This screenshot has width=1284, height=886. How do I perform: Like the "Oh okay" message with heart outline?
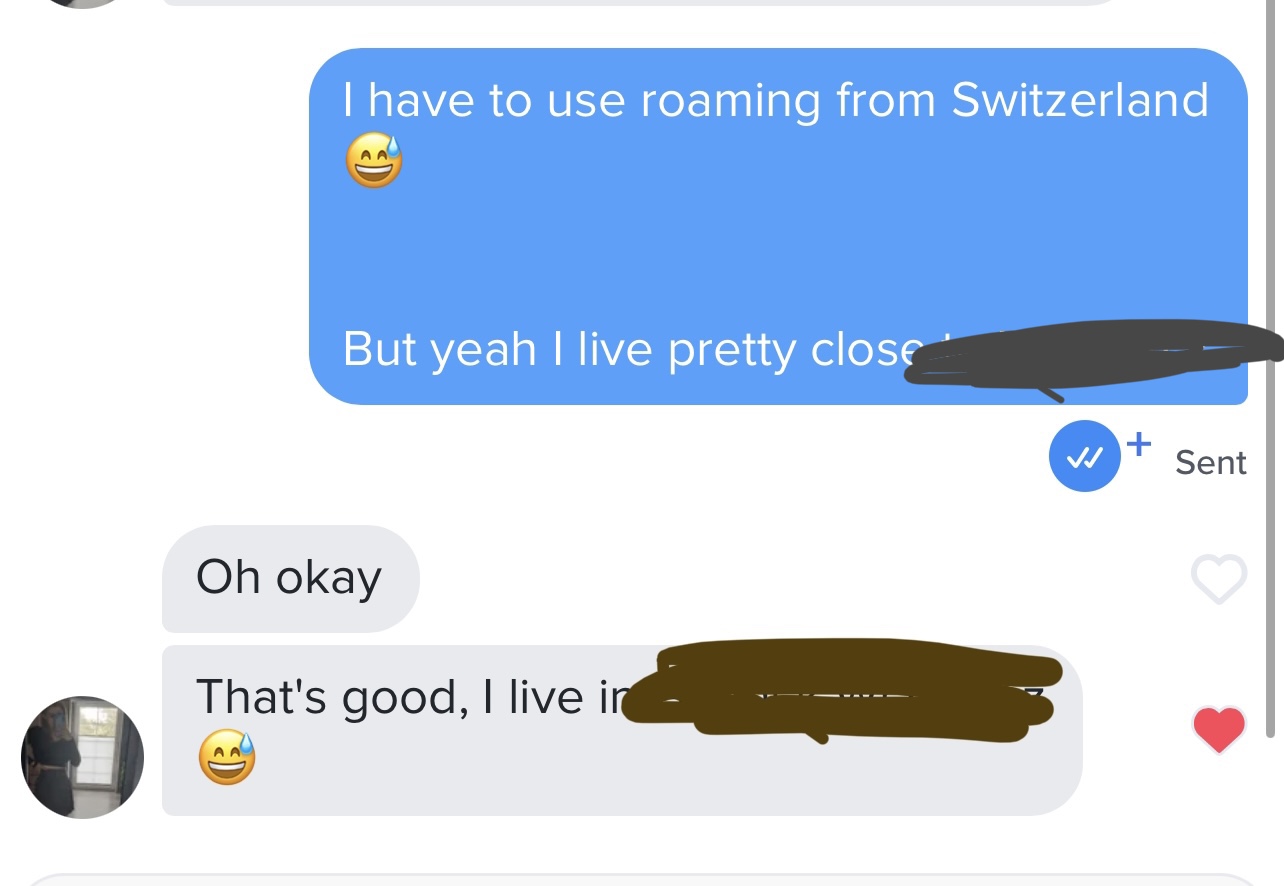click(x=1219, y=579)
